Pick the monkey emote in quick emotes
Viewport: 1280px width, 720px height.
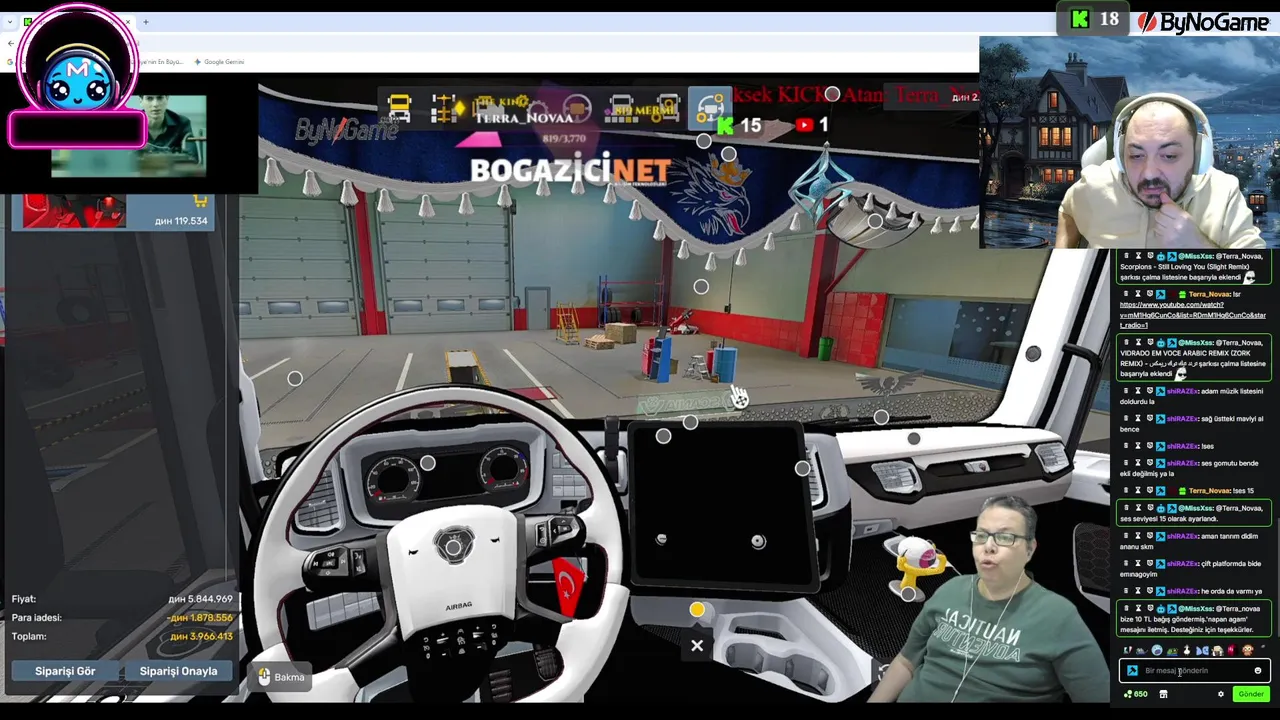1247,651
